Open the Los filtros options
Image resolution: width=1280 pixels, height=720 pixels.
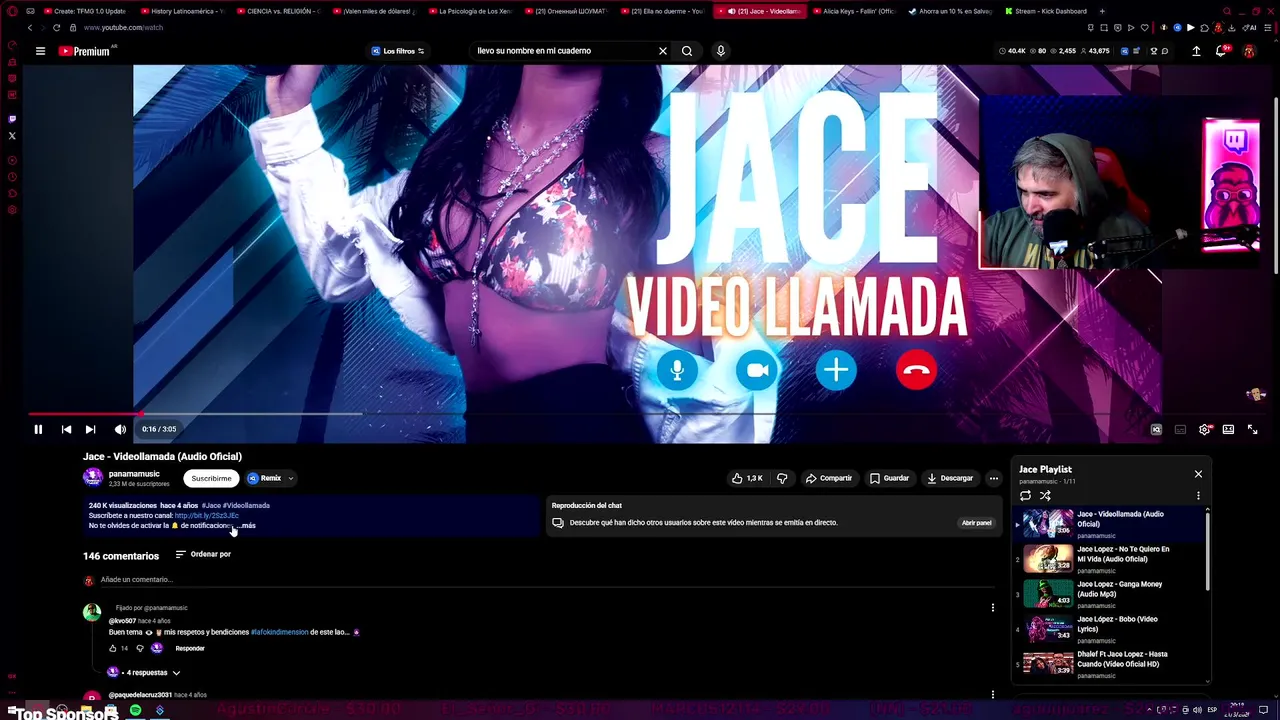coord(398,51)
